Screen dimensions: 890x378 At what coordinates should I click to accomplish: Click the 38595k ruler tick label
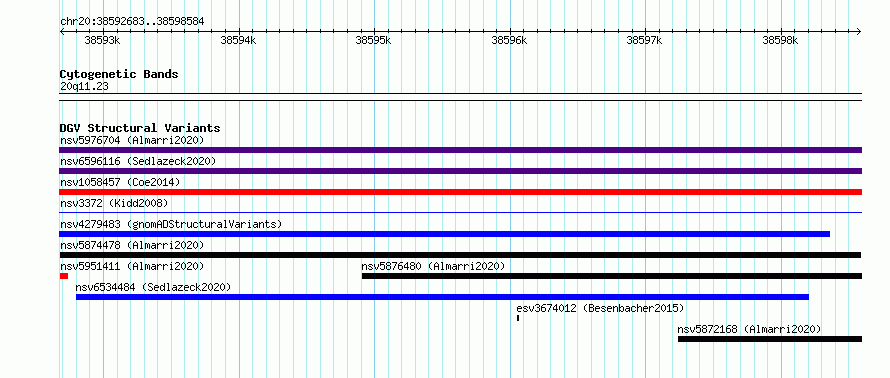373,40
